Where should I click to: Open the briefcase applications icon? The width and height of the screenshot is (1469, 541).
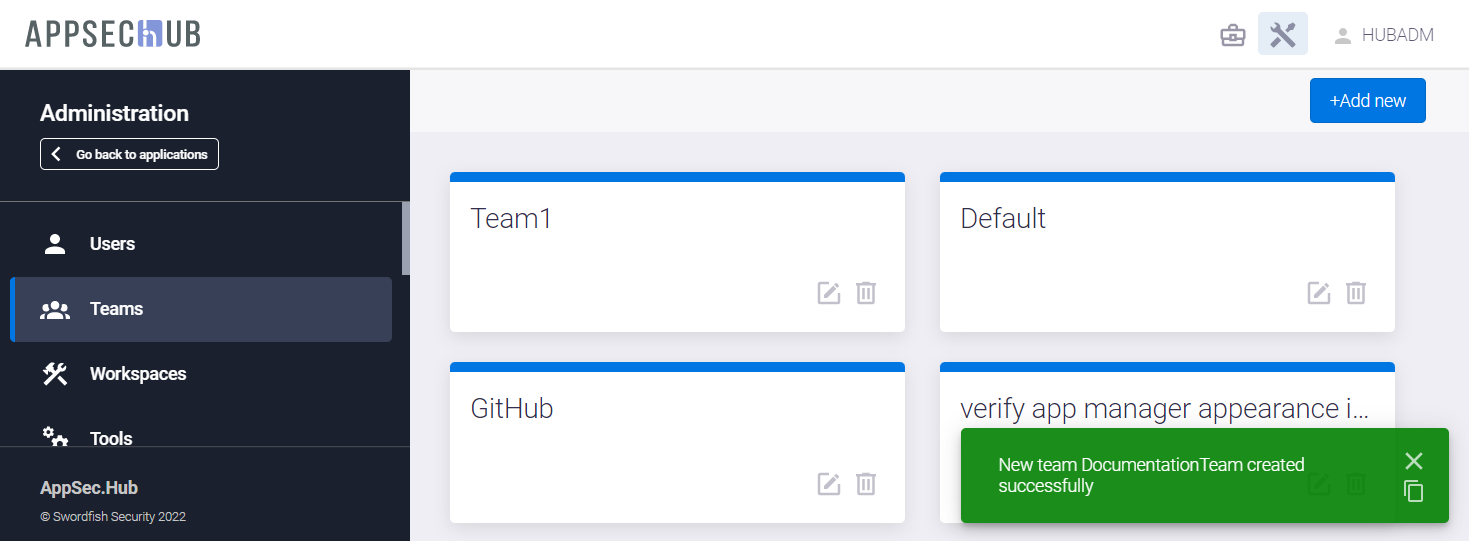tap(1233, 35)
